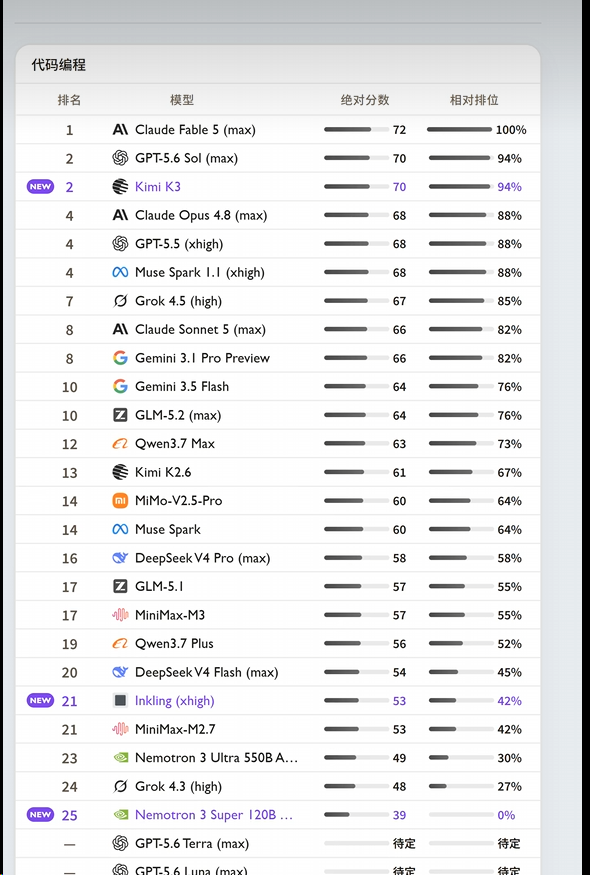Click the NVIDIA logo beside Nemotron 3 Ultra
The height and width of the screenshot is (875, 590).
tap(120, 758)
